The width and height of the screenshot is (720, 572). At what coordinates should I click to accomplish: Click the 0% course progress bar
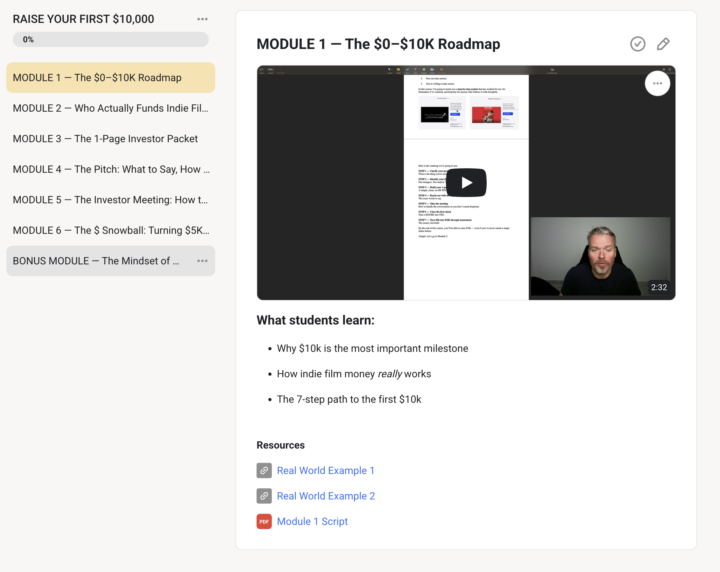point(110,39)
